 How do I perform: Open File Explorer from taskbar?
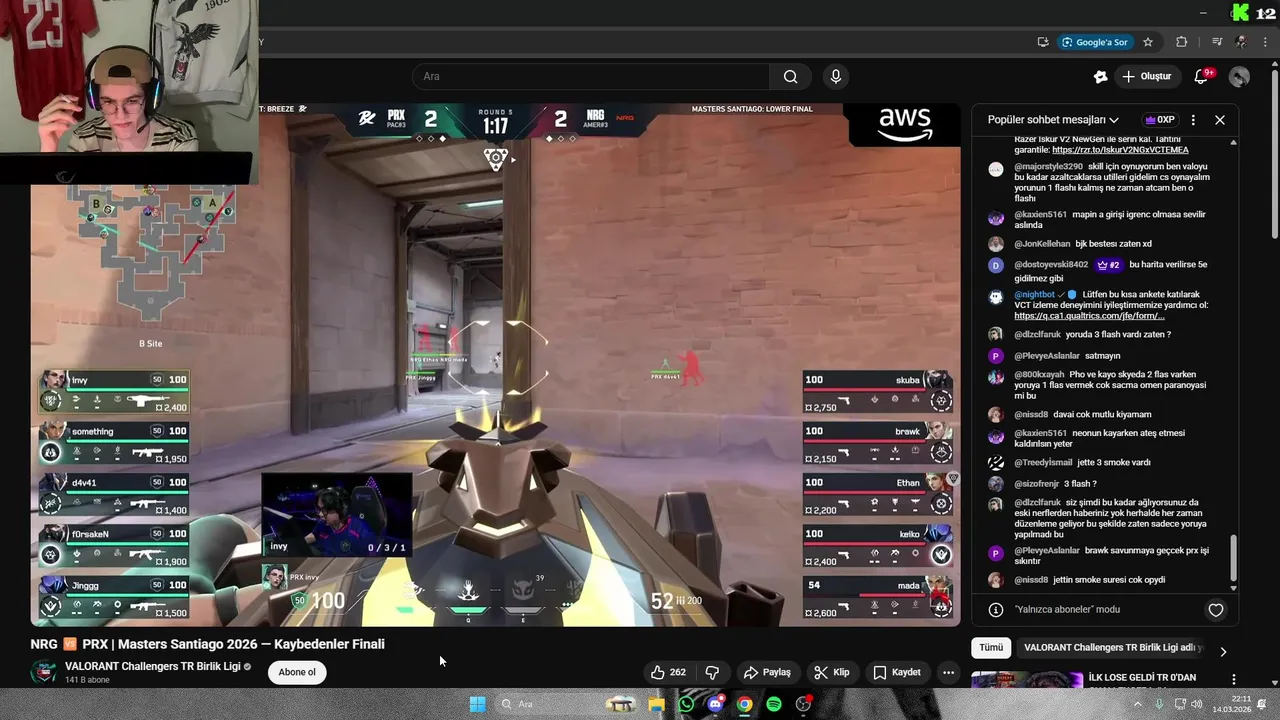coord(656,704)
